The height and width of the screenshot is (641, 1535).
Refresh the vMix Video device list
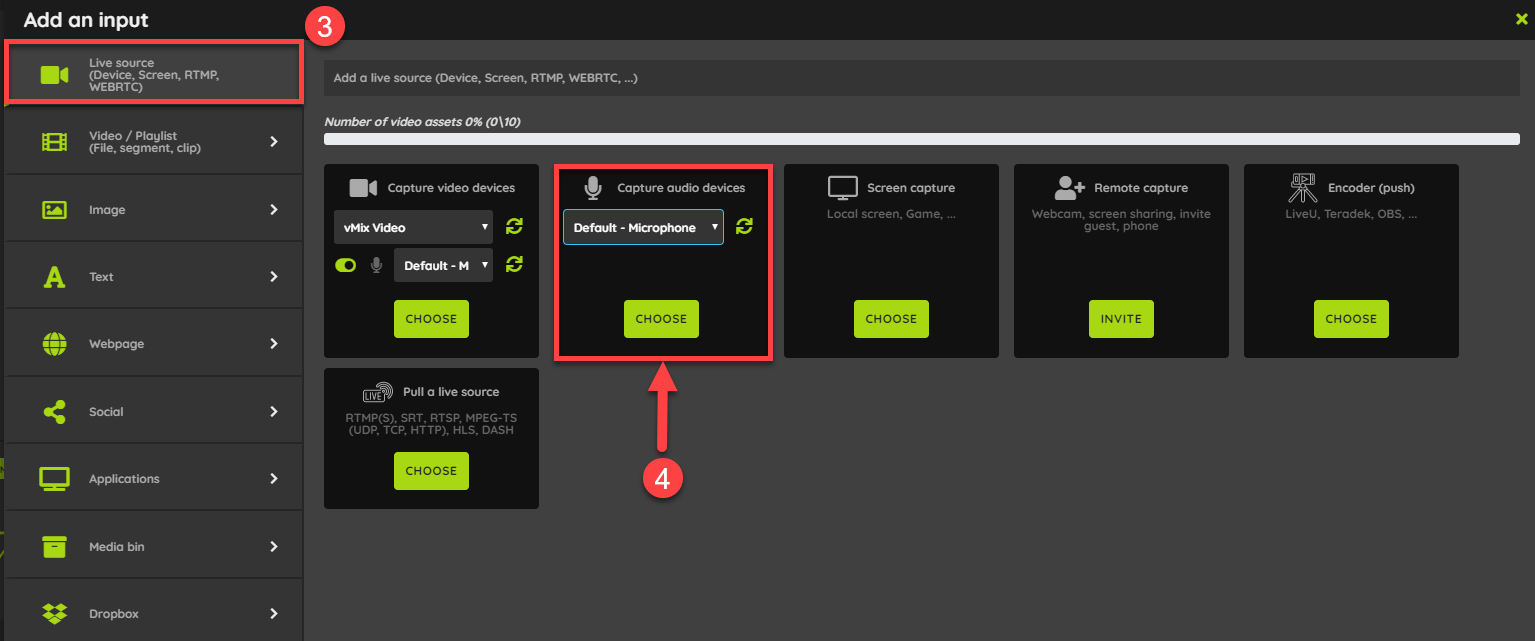514,227
